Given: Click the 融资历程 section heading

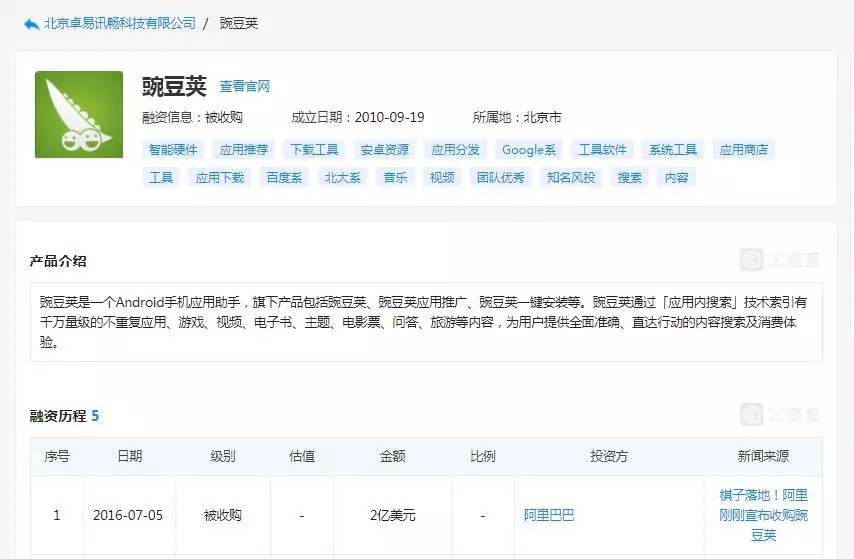Looking at the screenshot, I should pos(58,416).
